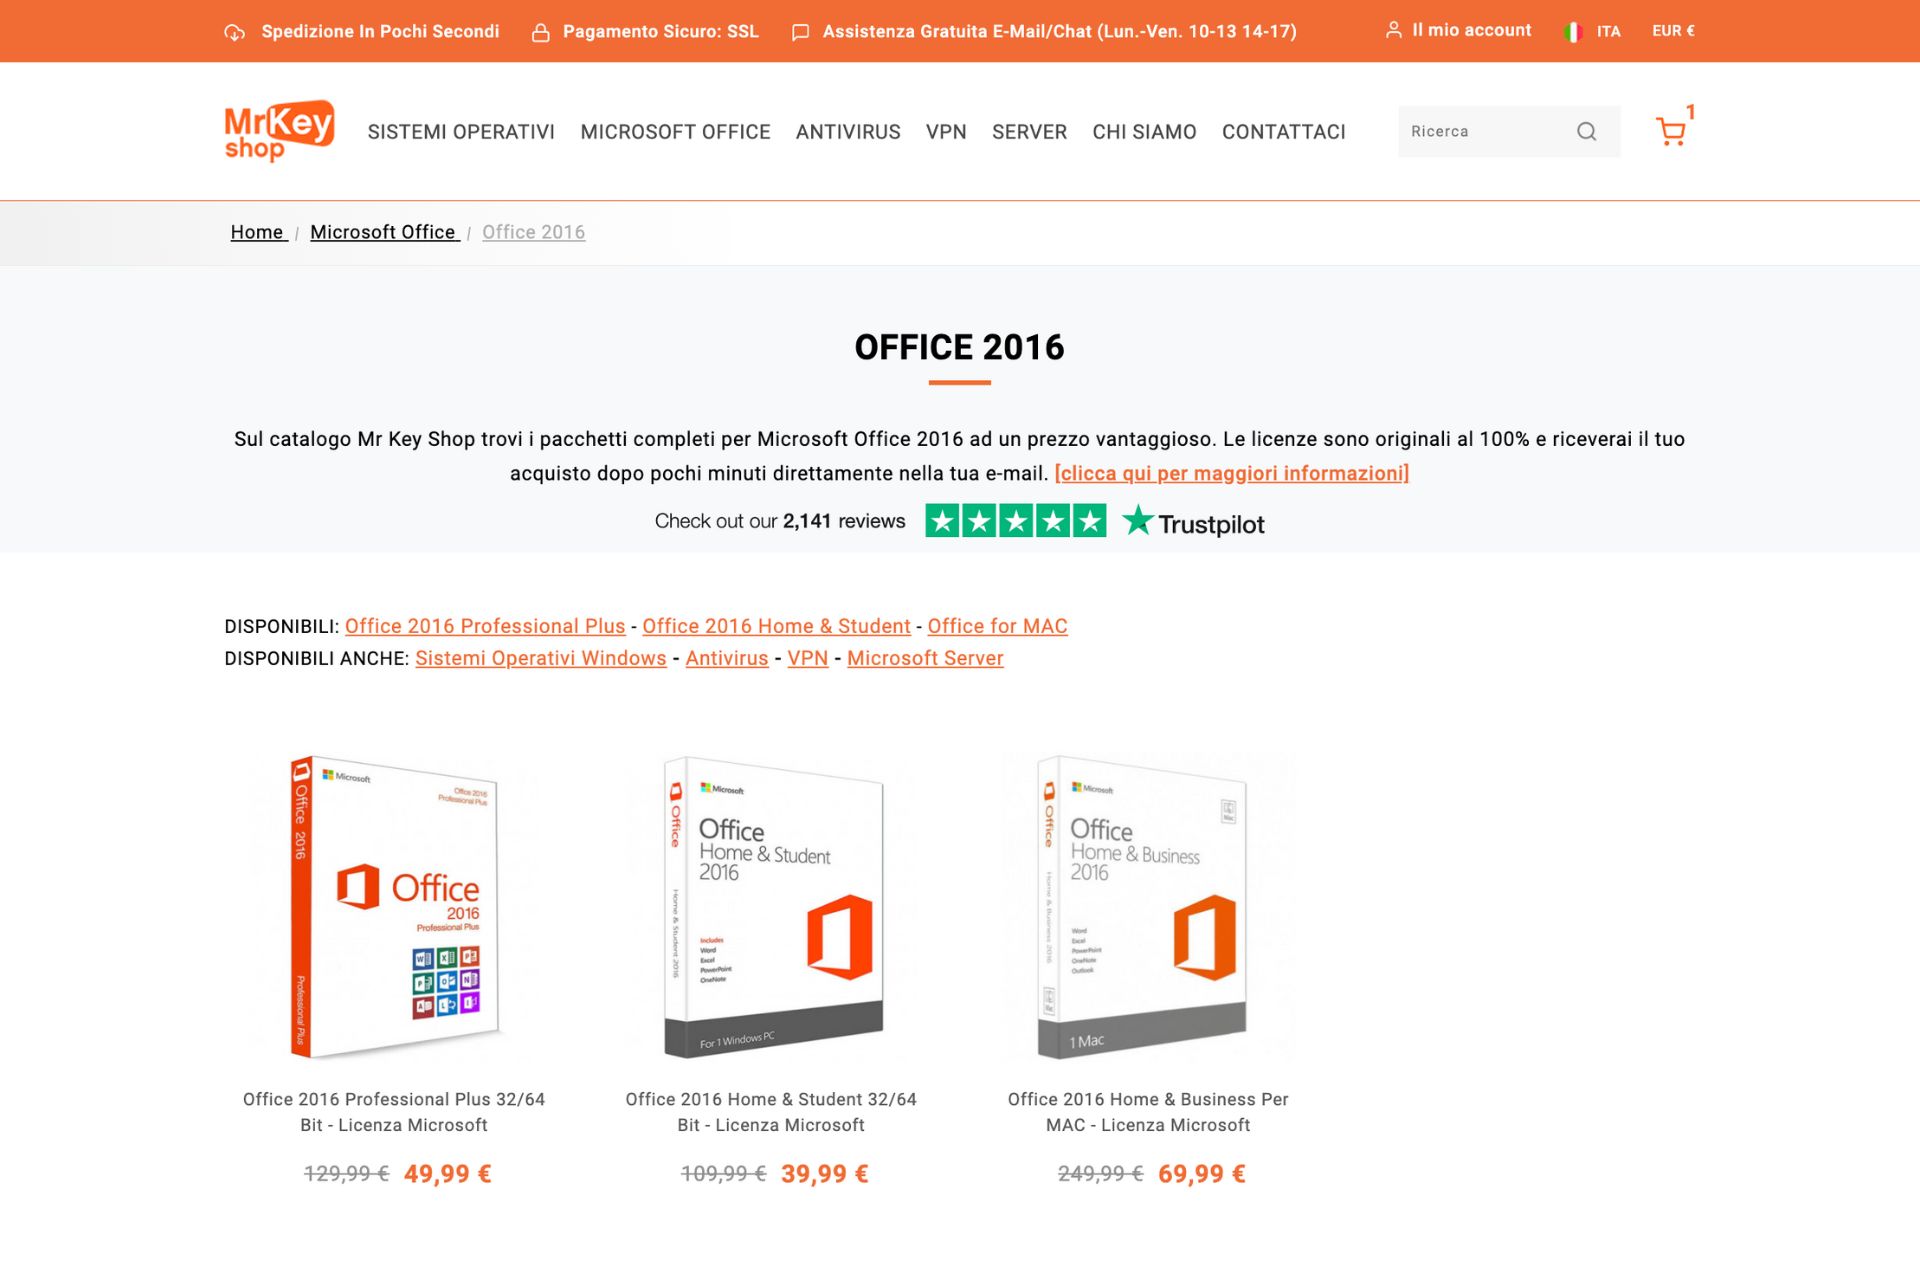1920x1280 pixels.
Task: Open the ITA language selector
Action: [1608, 32]
